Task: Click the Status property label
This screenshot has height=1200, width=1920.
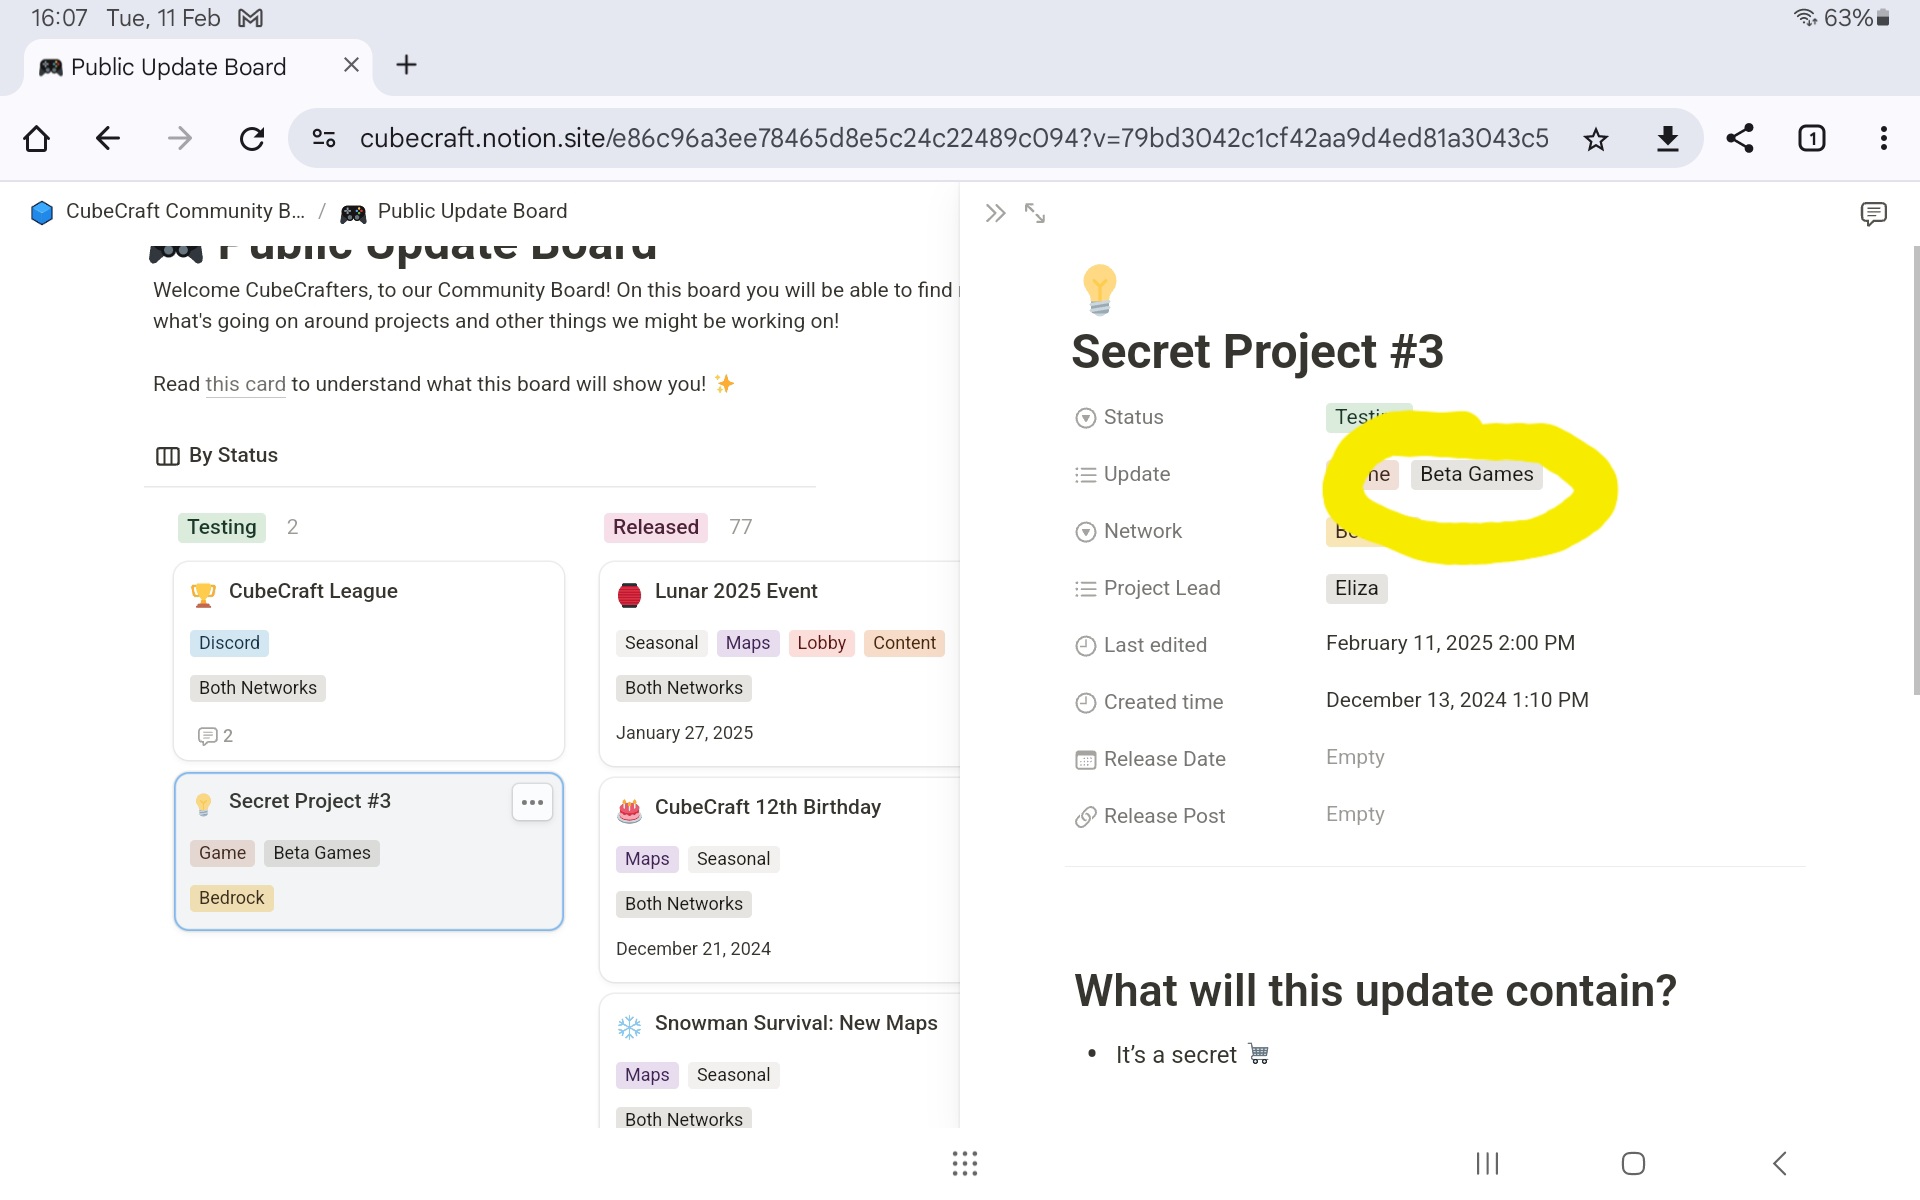Action: (1120, 417)
